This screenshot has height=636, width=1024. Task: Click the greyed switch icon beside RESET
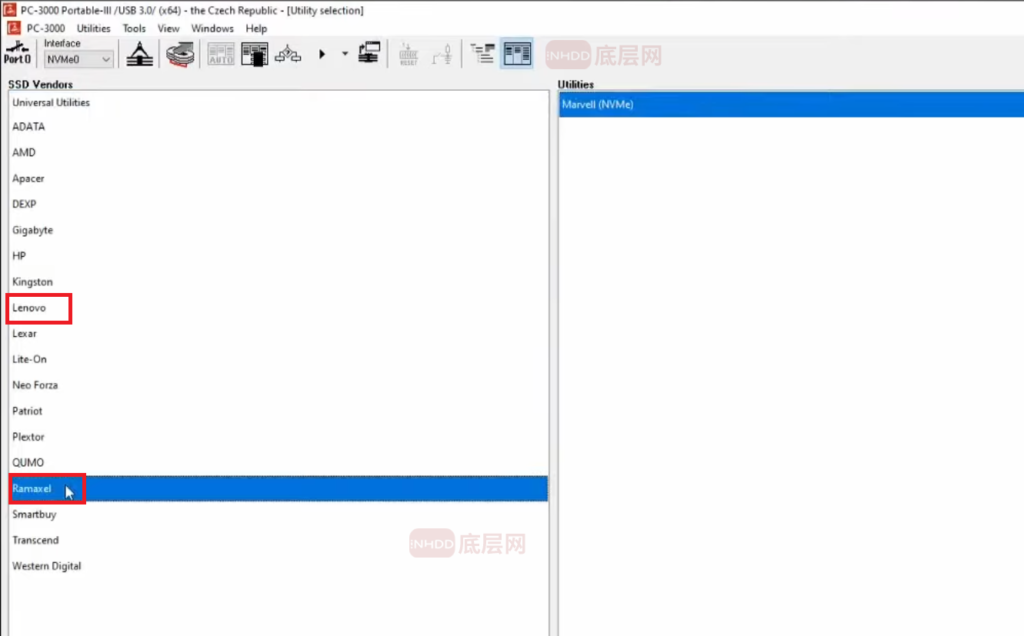click(442, 54)
